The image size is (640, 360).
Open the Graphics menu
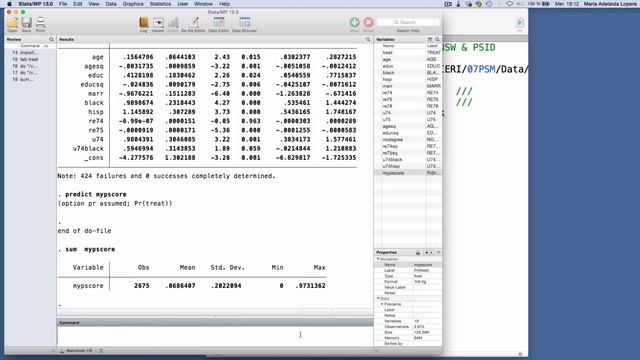(133, 4)
